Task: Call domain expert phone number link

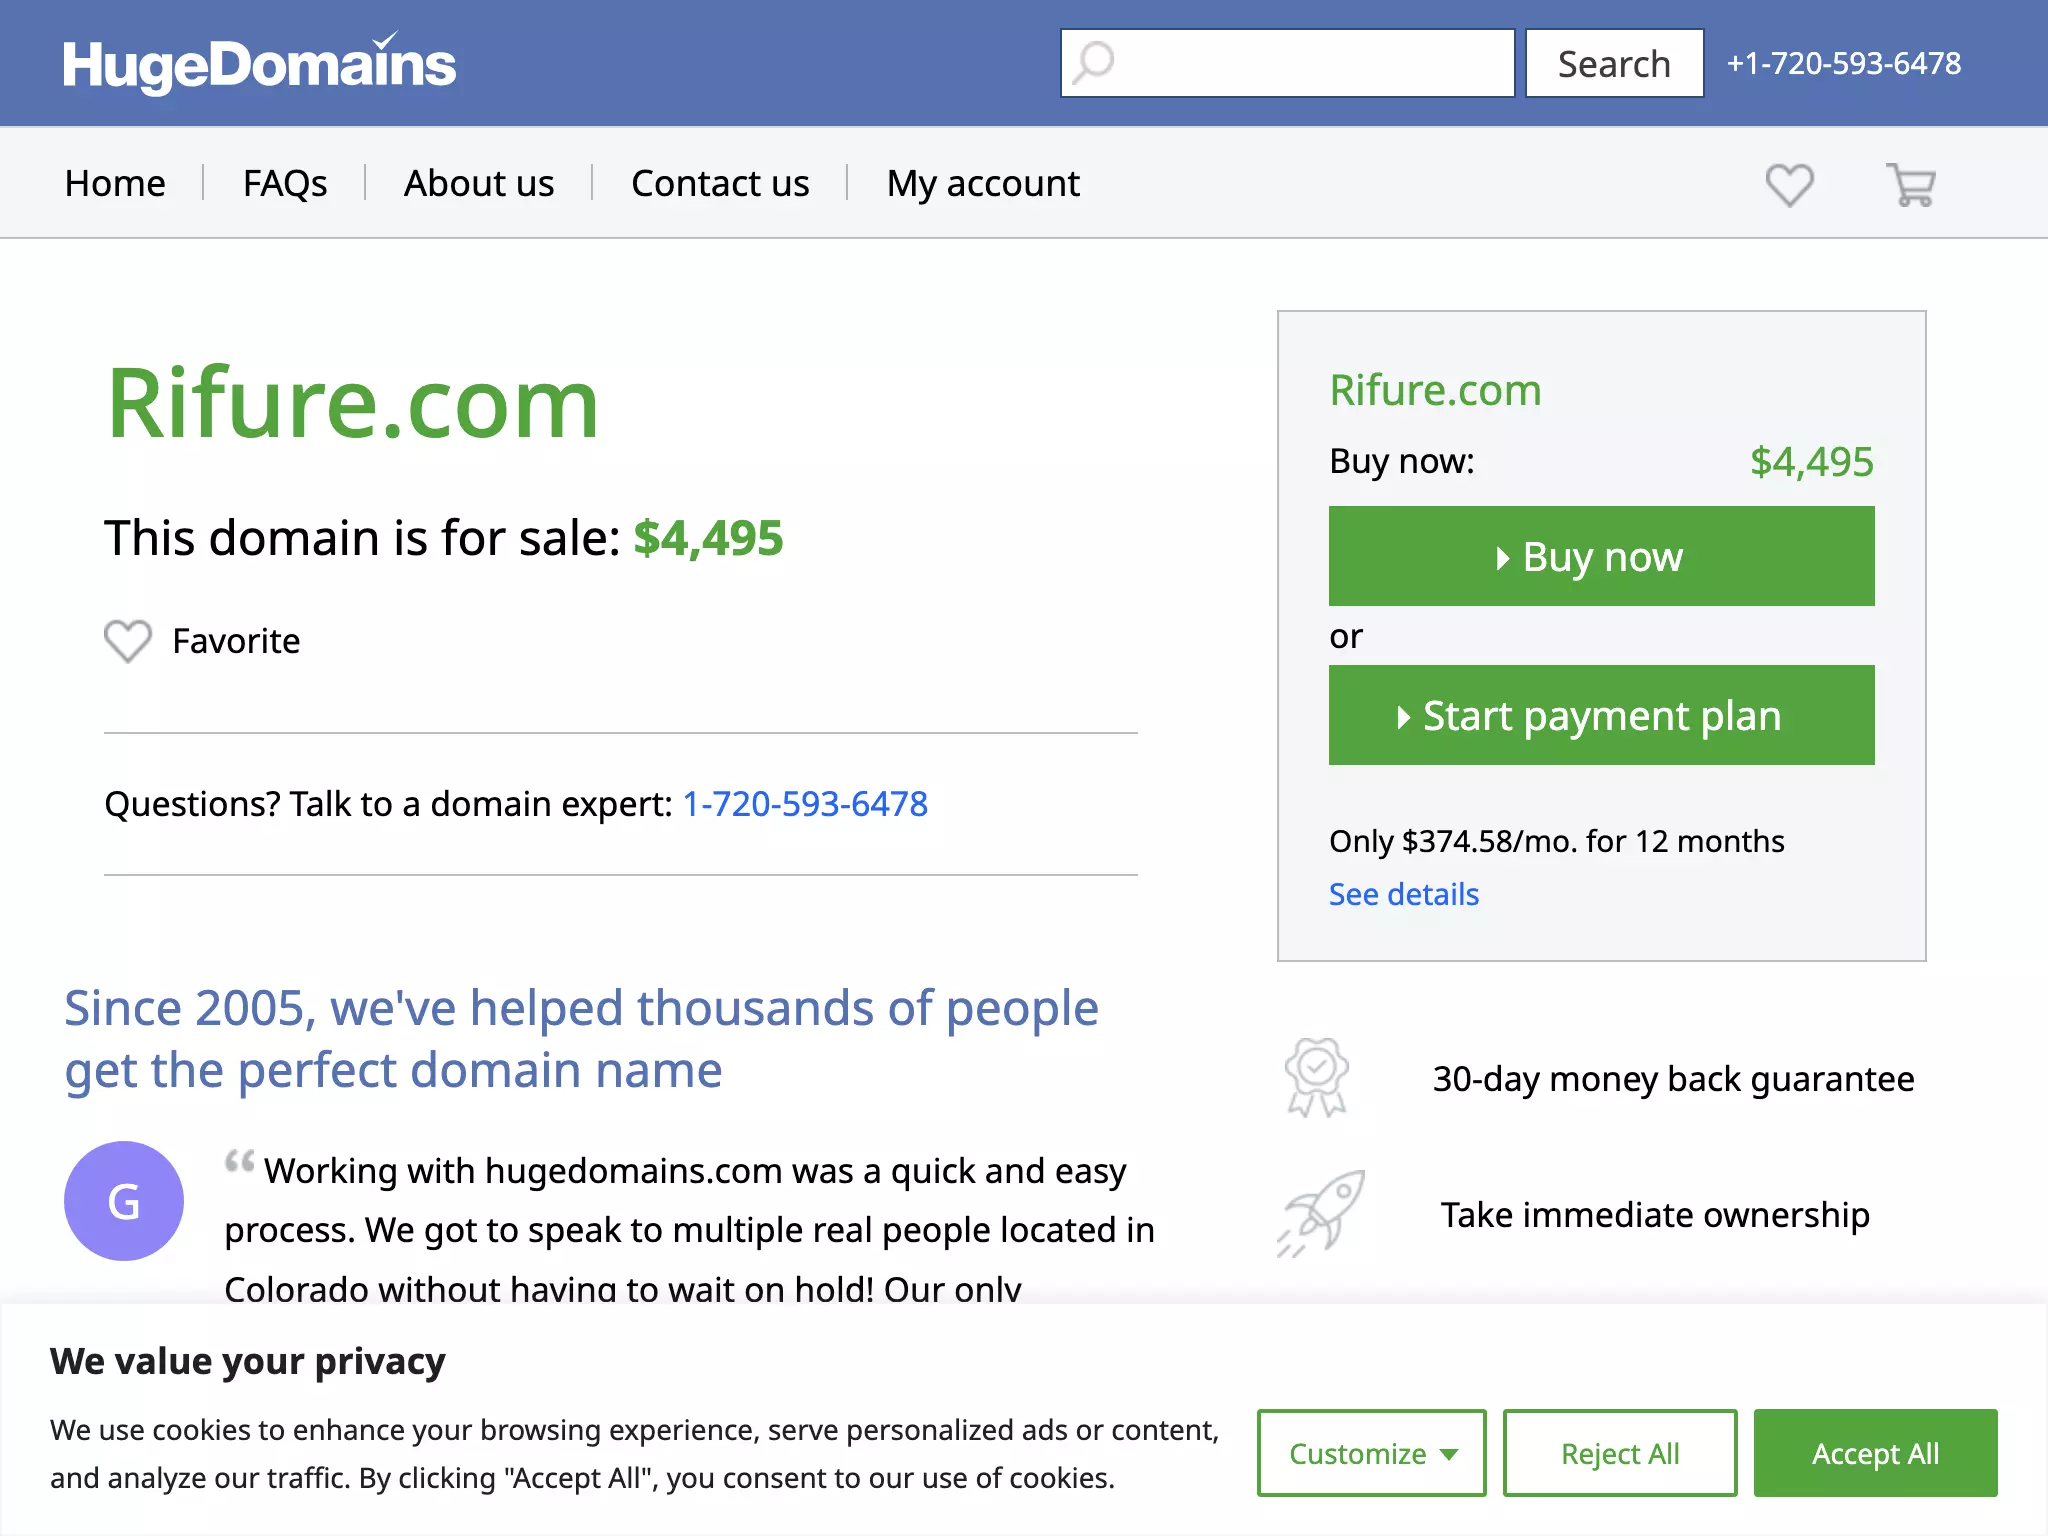Action: coord(805,804)
